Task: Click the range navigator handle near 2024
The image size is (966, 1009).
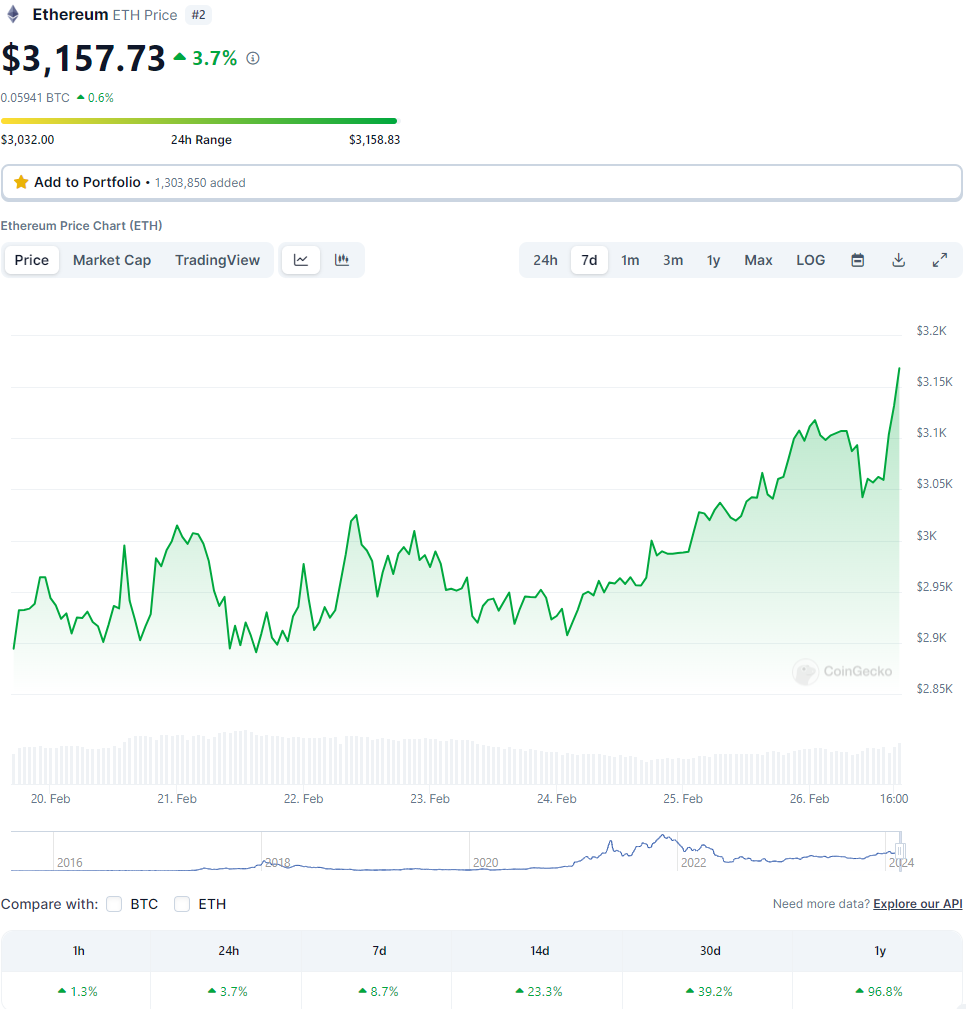Action: (x=900, y=851)
